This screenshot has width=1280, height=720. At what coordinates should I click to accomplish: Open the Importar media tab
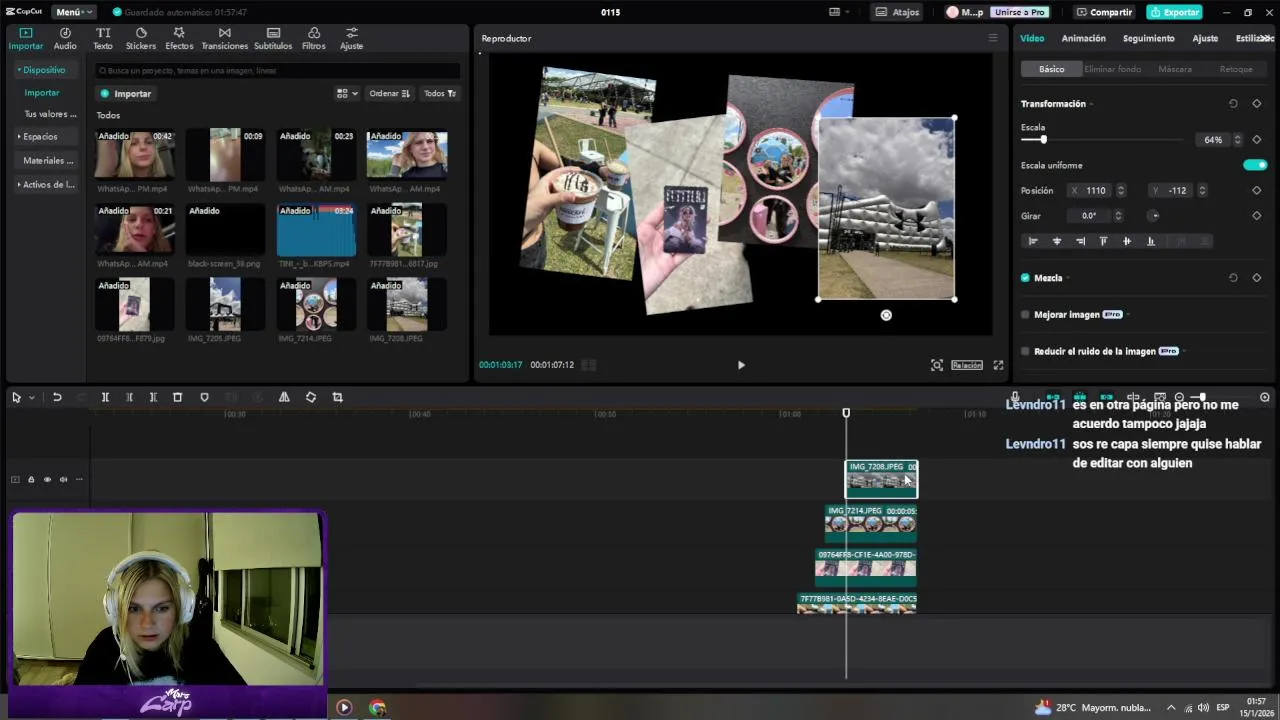26,39
